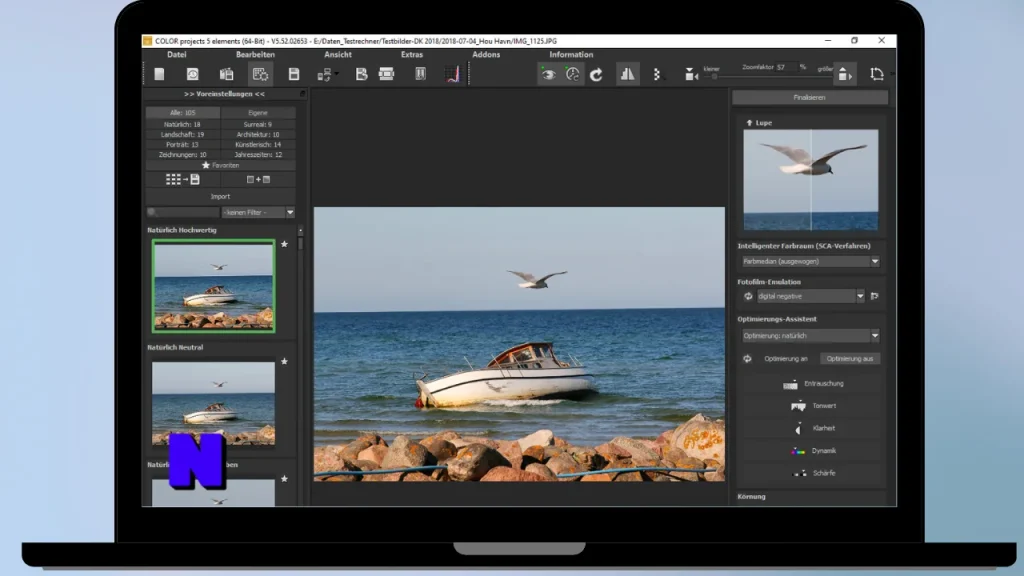Open the 'Optimierung: natürlich' dropdown

tap(810, 336)
